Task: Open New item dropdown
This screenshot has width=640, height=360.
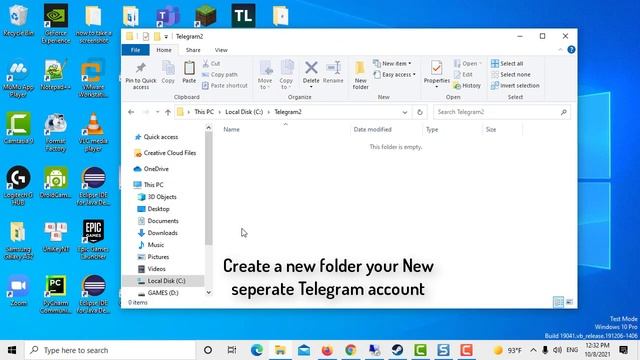Action: tap(392, 64)
